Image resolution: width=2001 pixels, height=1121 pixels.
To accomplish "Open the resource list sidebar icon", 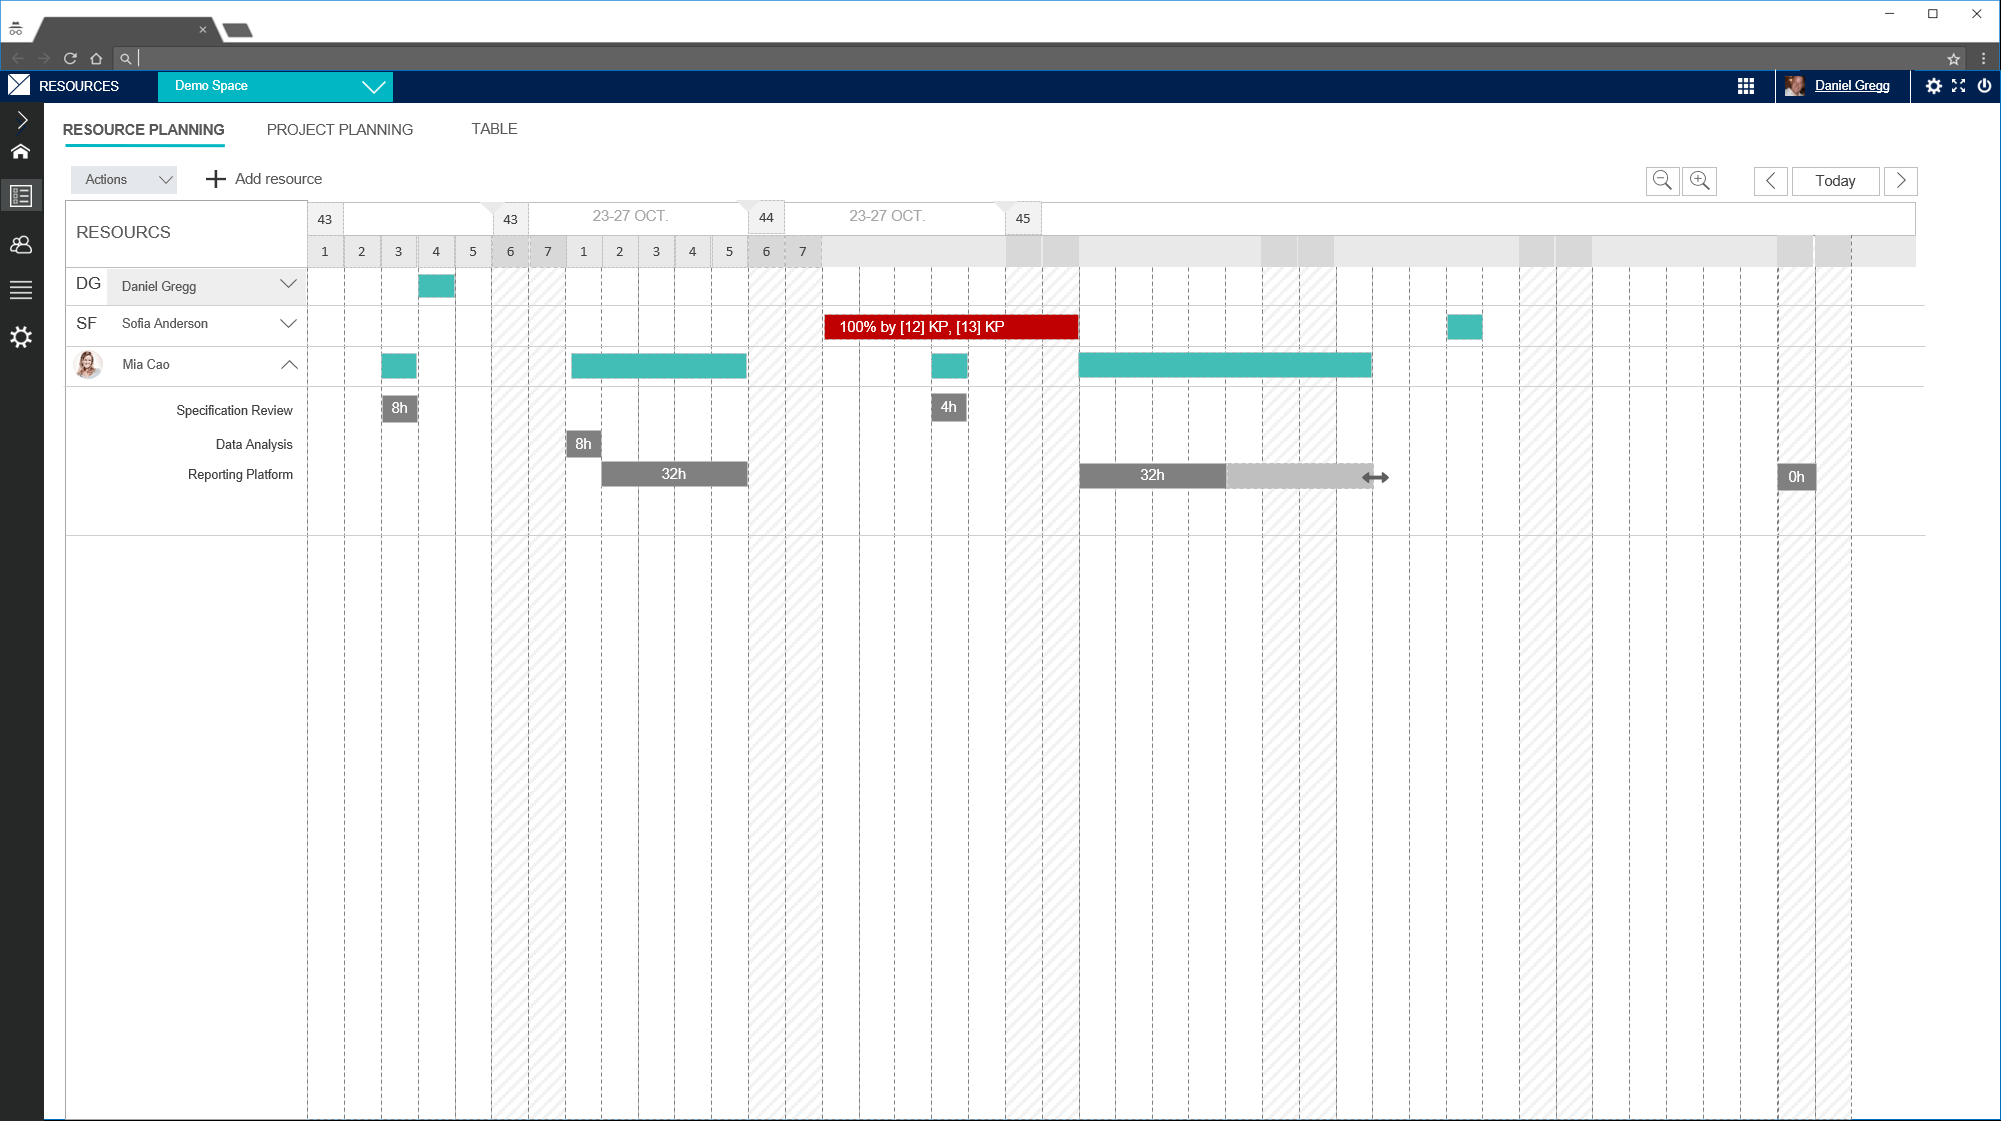I will pos(21,196).
